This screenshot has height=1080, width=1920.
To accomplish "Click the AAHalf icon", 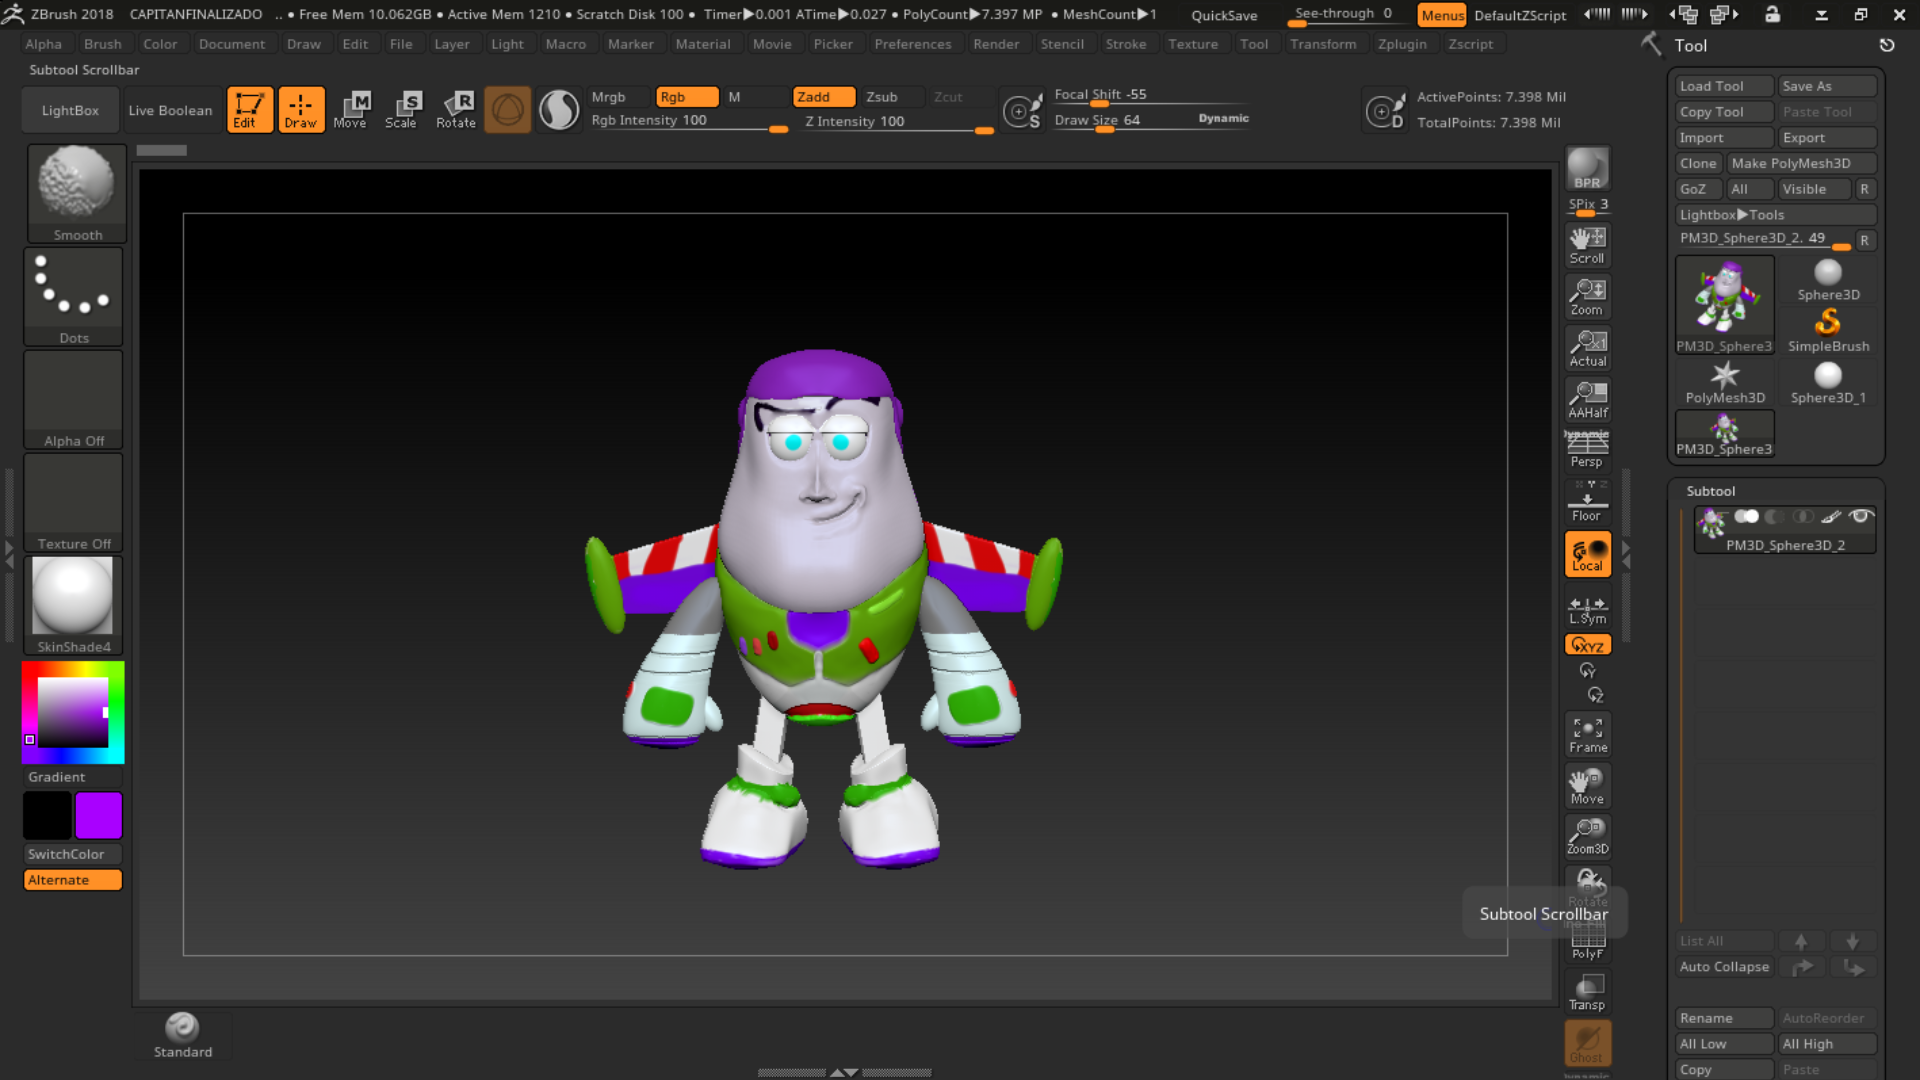I will [x=1587, y=400].
